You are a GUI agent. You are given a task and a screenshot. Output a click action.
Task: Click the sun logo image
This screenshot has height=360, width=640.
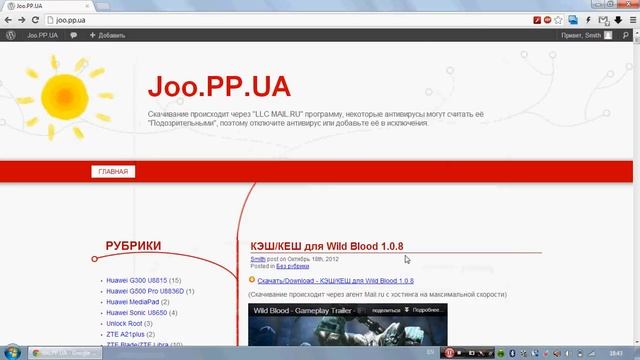coord(64,97)
